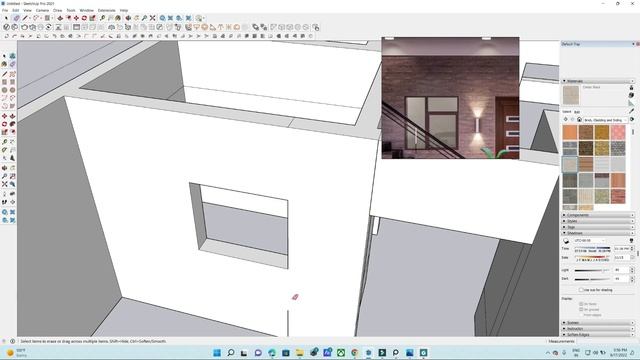Open Windows Start menu on taskbar
Viewport: 640px width, 360px height.
click(217, 353)
